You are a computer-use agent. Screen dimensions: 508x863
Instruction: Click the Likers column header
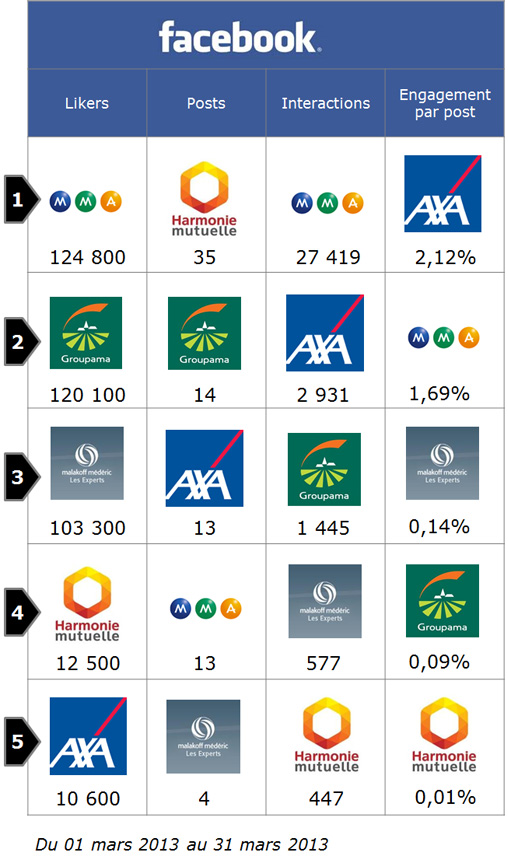pos(87,103)
